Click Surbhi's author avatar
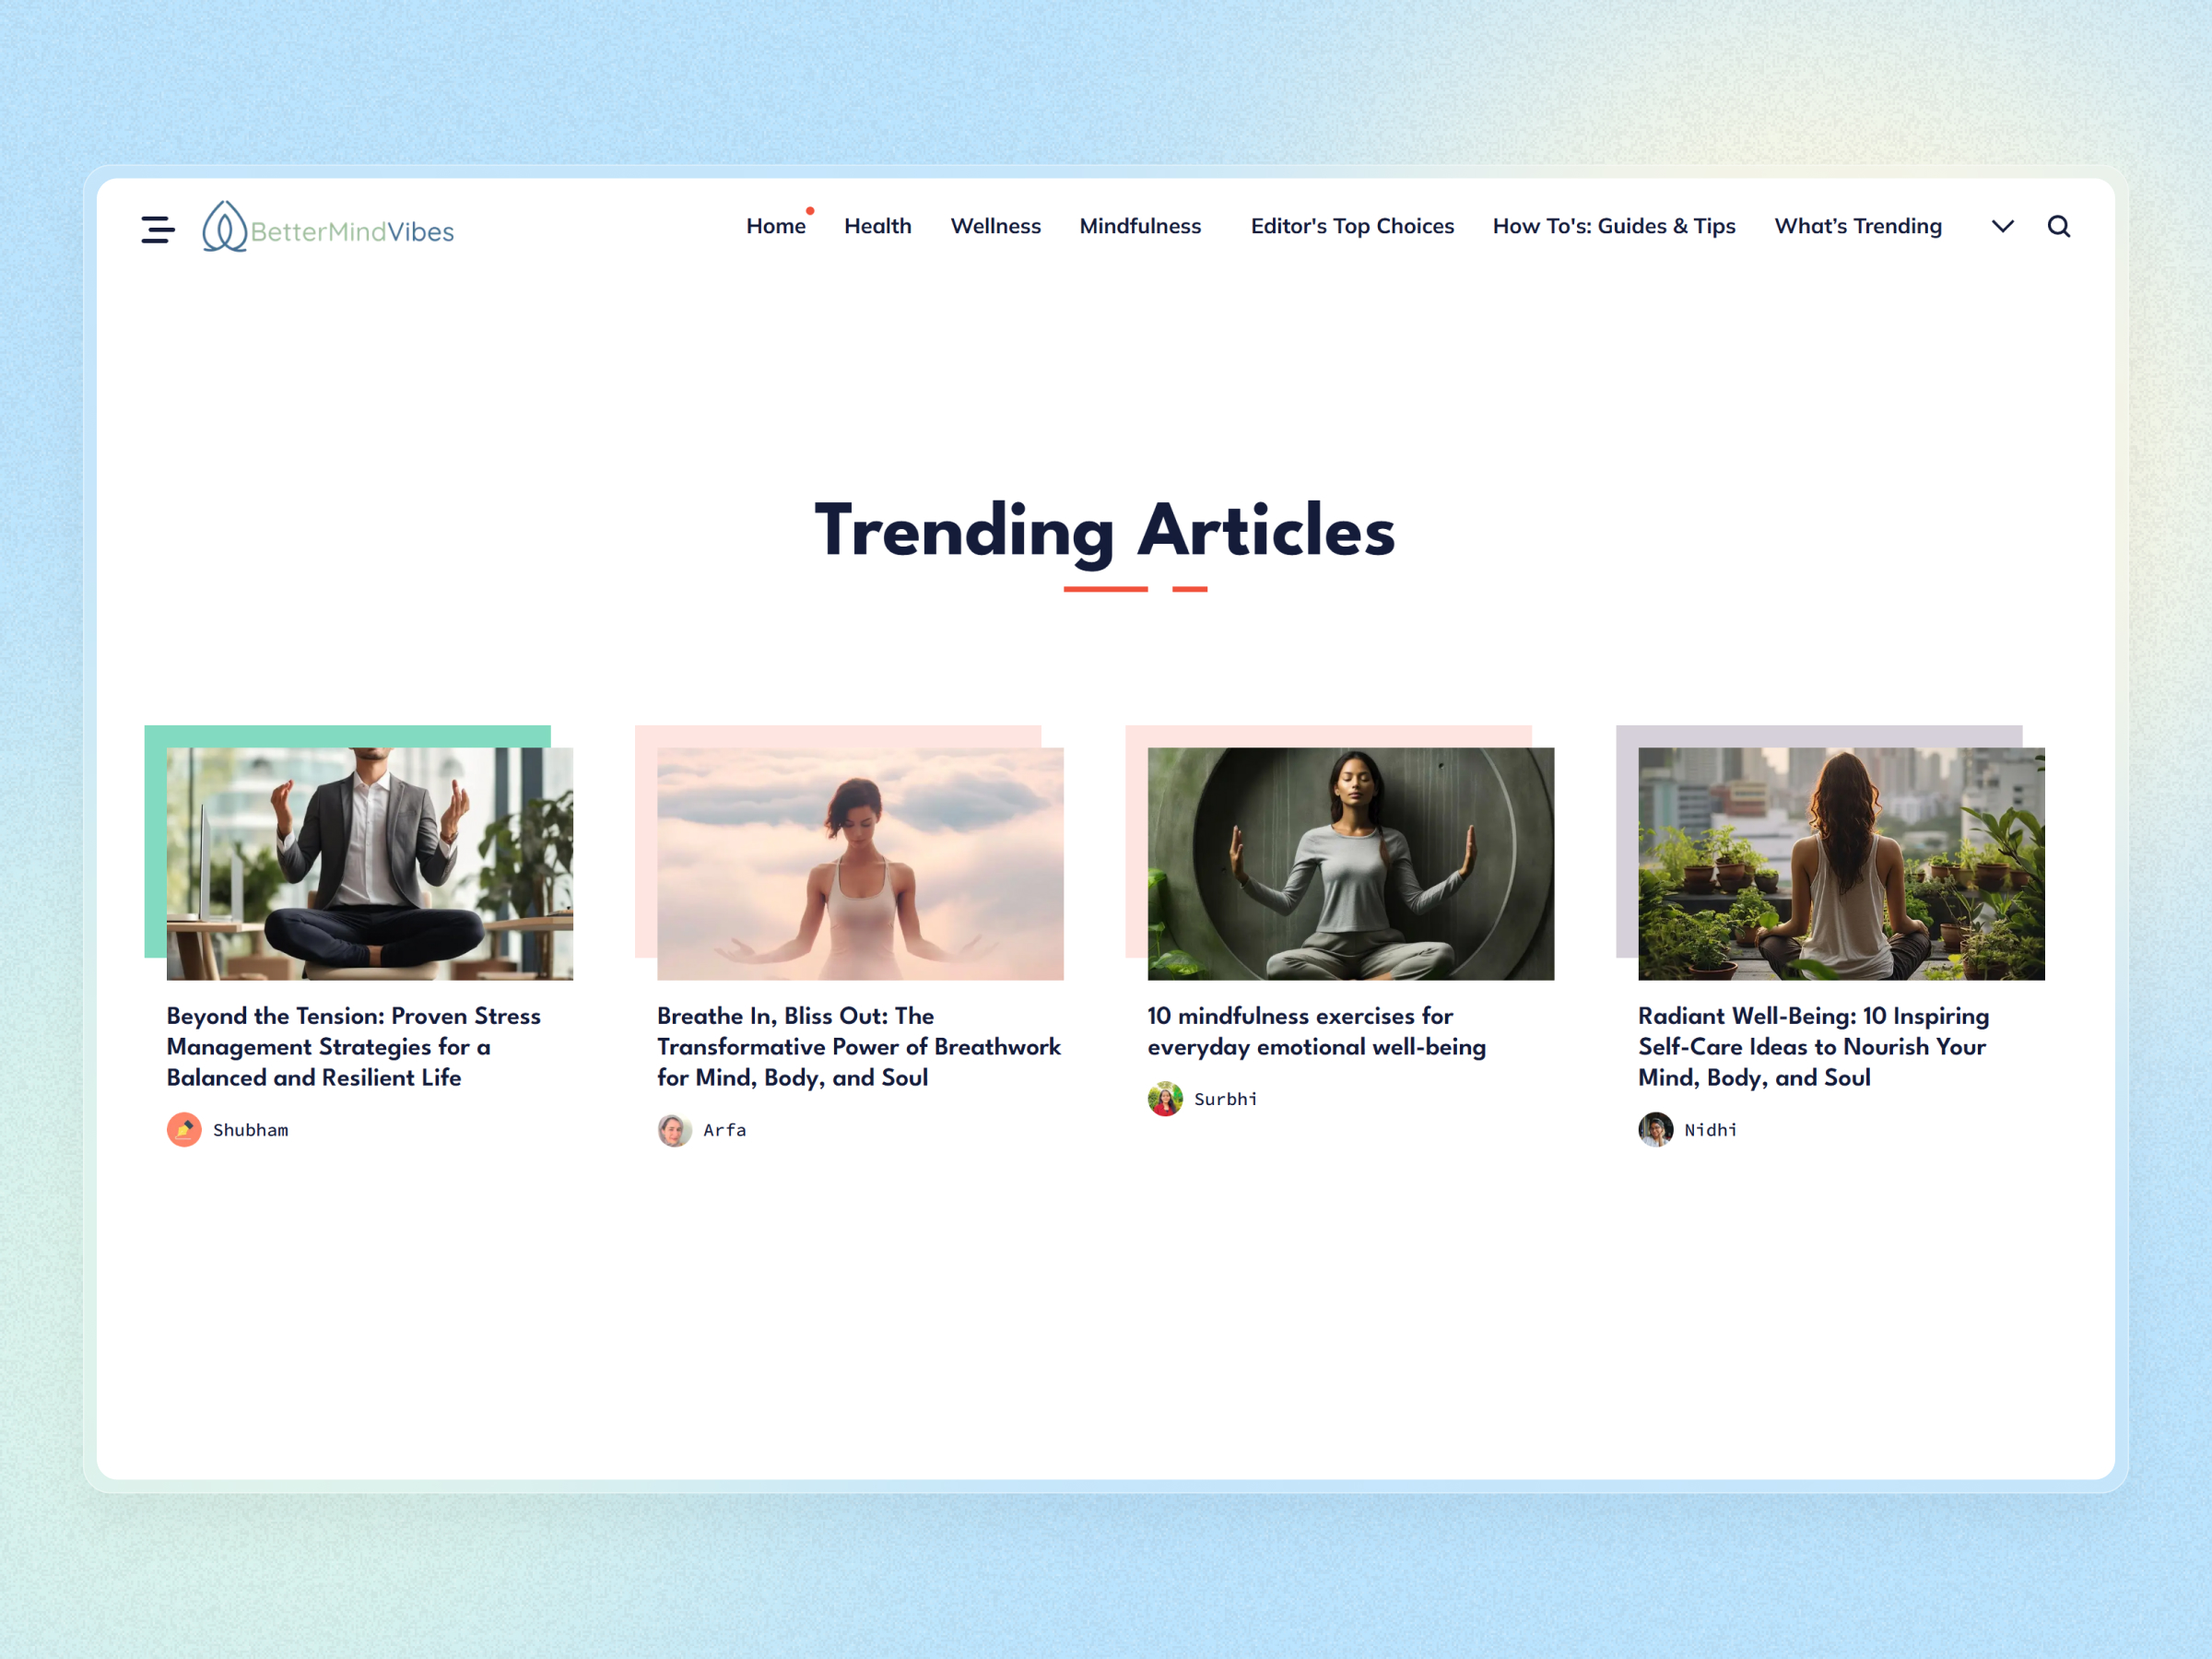This screenshot has height=1659, width=2212. click(x=1165, y=1098)
